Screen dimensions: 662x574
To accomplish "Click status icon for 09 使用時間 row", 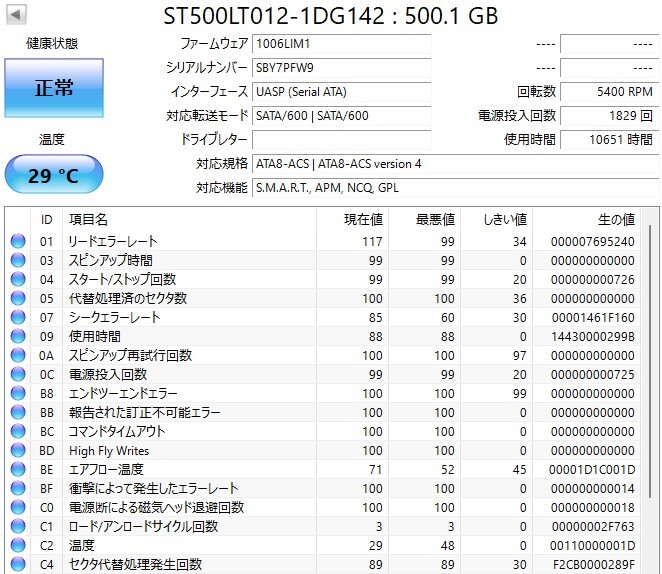I will pos(18,336).
